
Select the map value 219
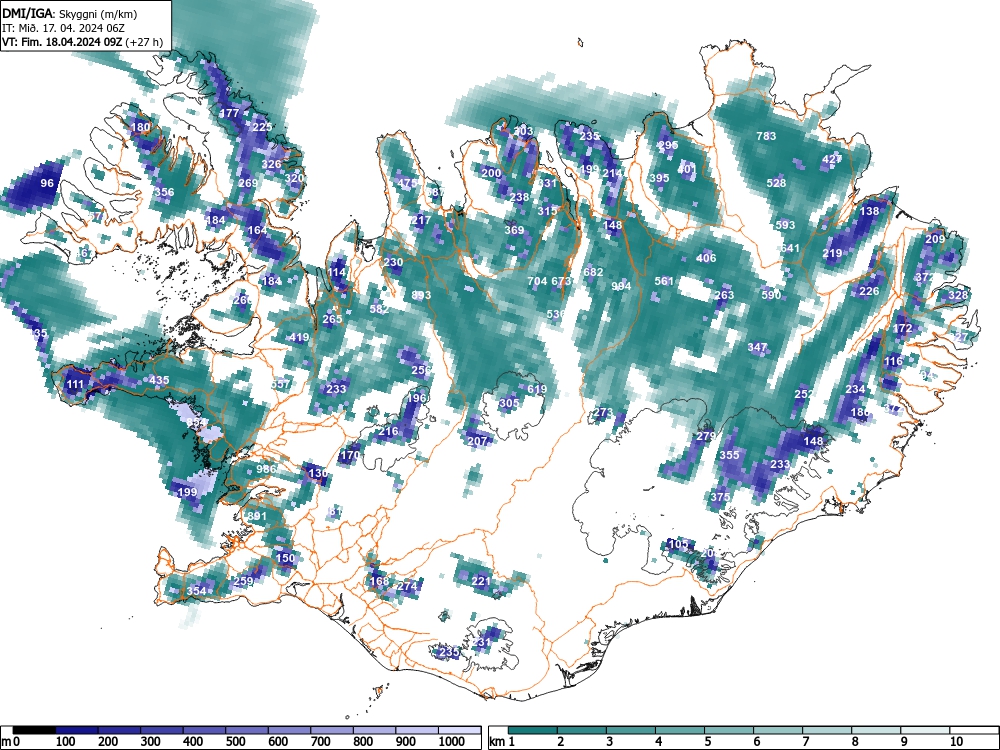[832, 253]
